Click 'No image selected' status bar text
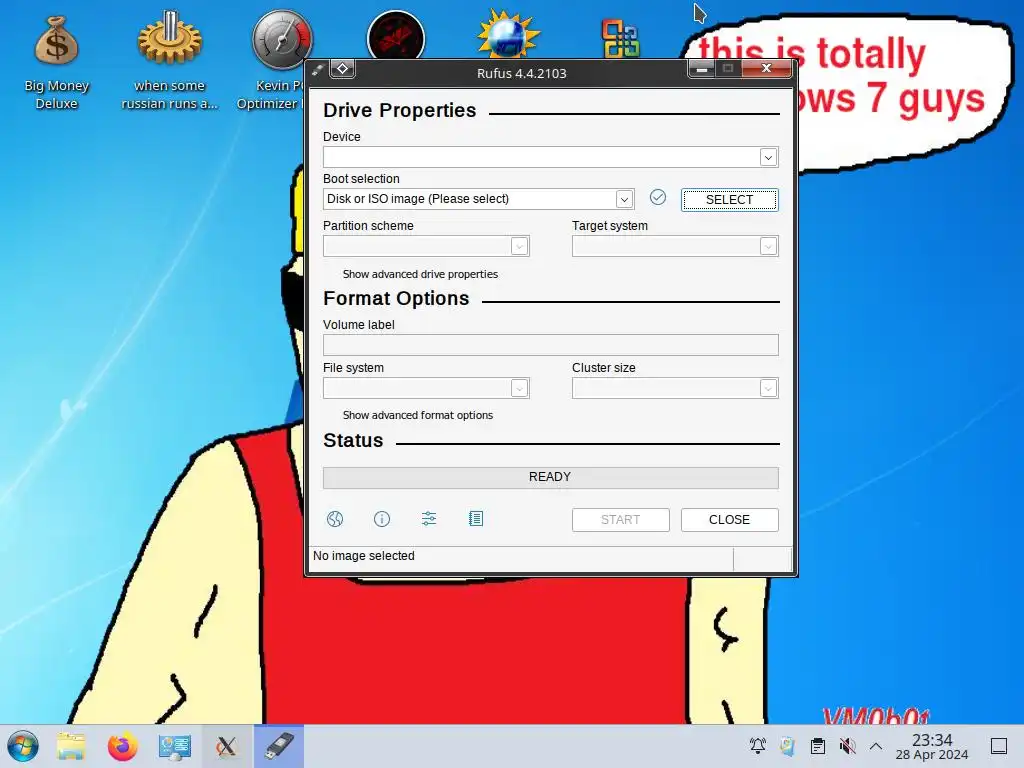The image size is (1024, 768). pos(364,556)
